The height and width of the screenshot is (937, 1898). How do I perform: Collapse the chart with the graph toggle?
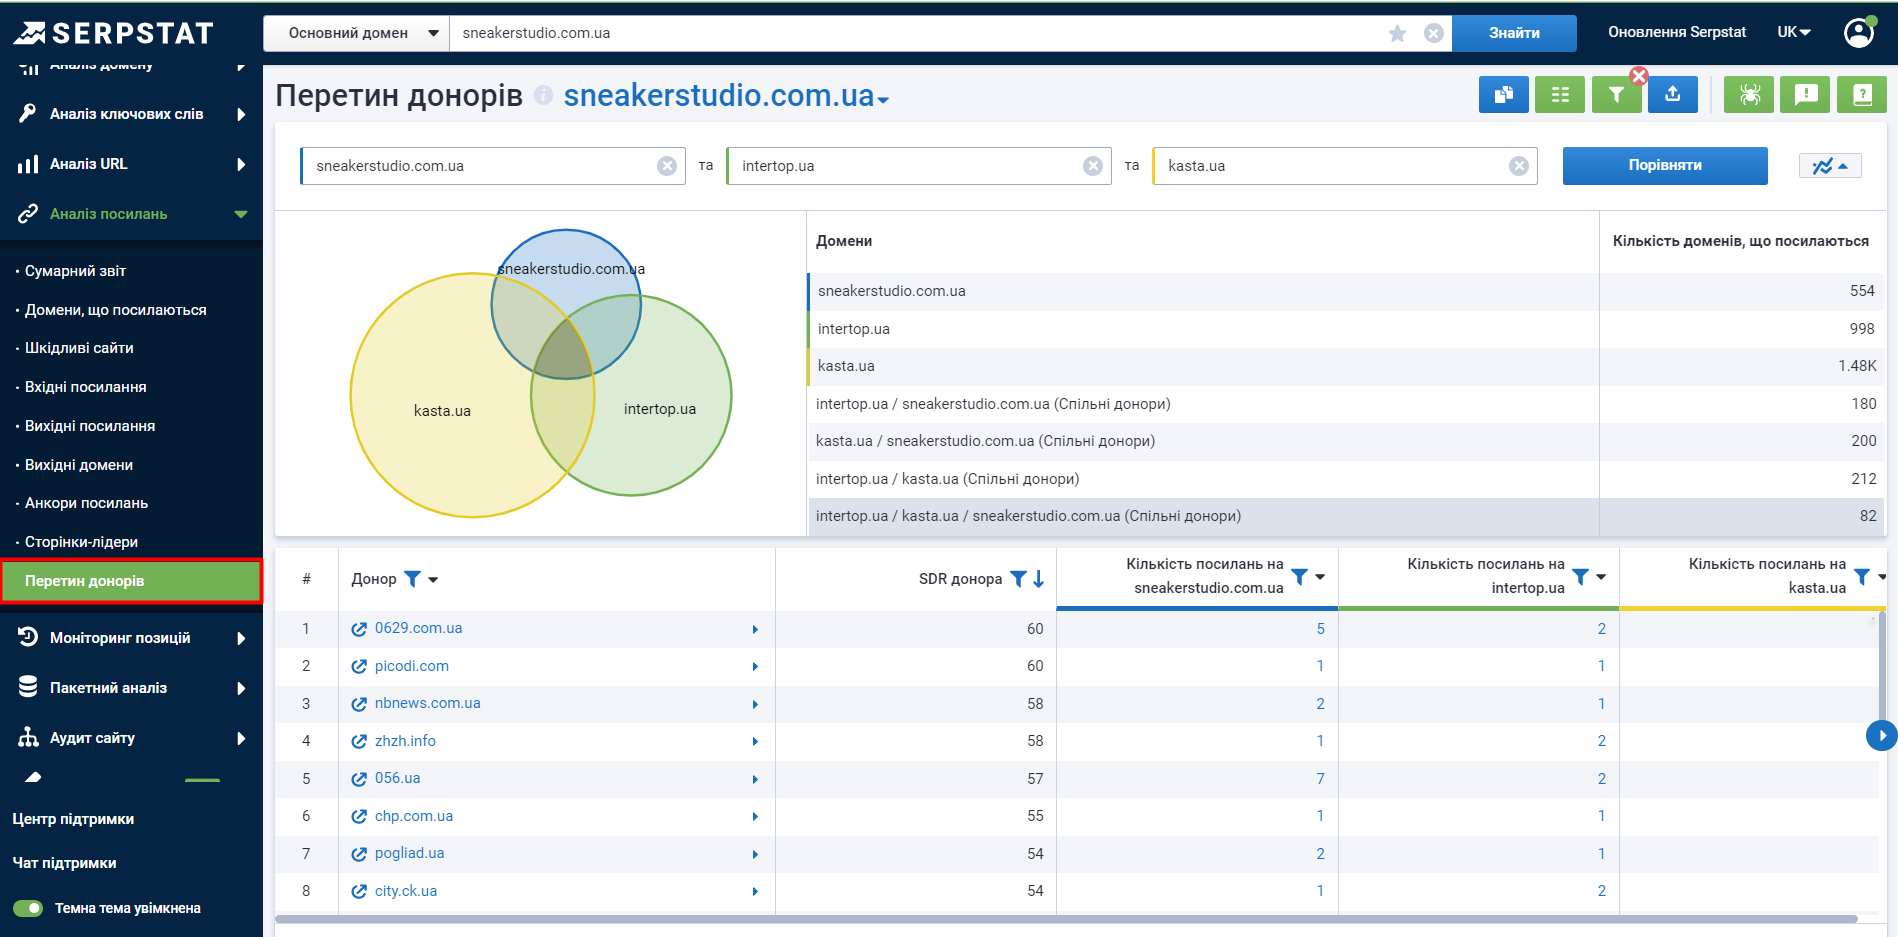1829,166
